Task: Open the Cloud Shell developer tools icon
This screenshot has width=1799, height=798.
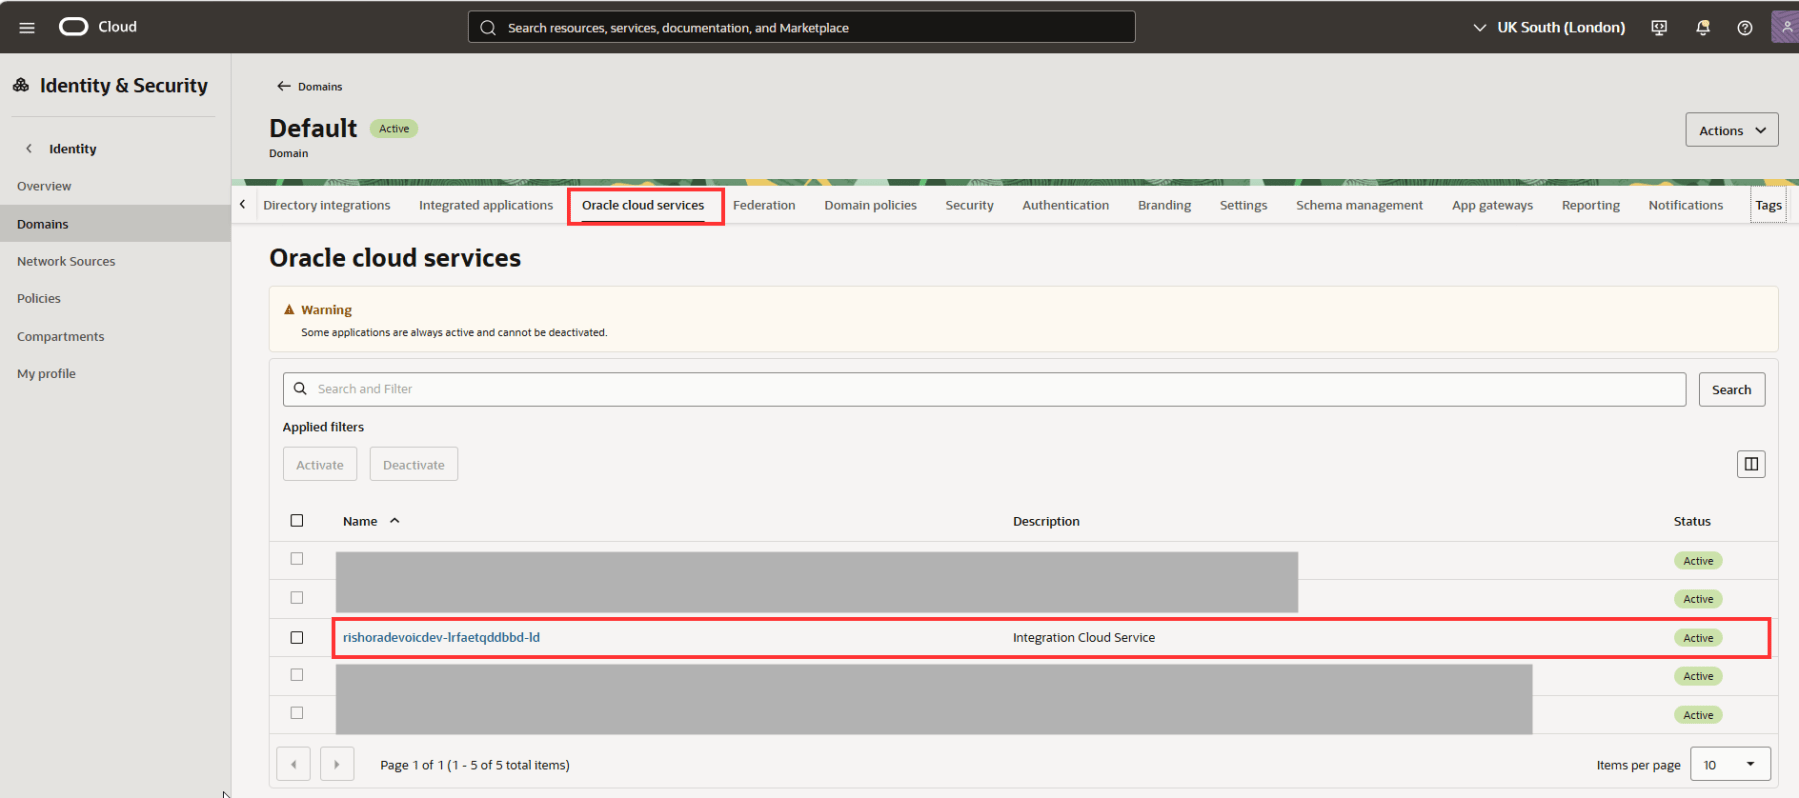Action: (x=1659, y=28)
